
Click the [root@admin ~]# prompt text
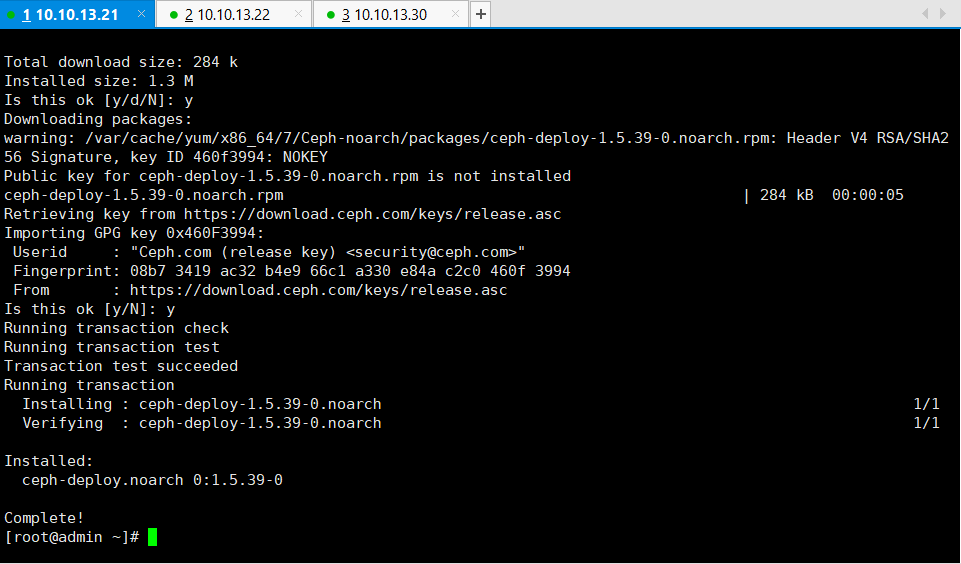point(72,537)
